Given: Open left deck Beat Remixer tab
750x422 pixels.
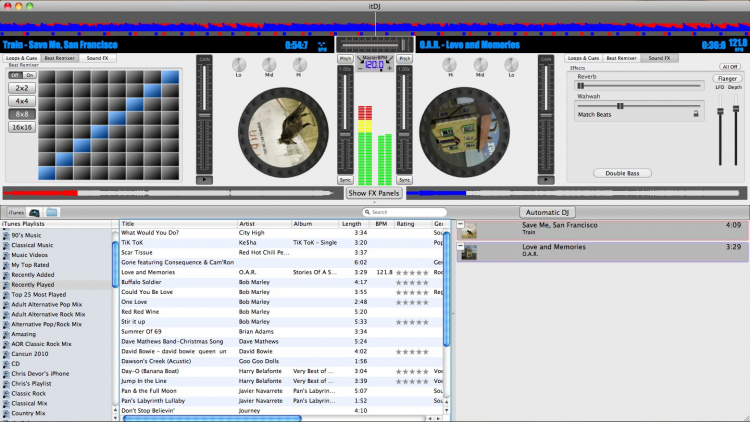Looking at the screenshot, I should pyautogui.click(x=59, y=58).
